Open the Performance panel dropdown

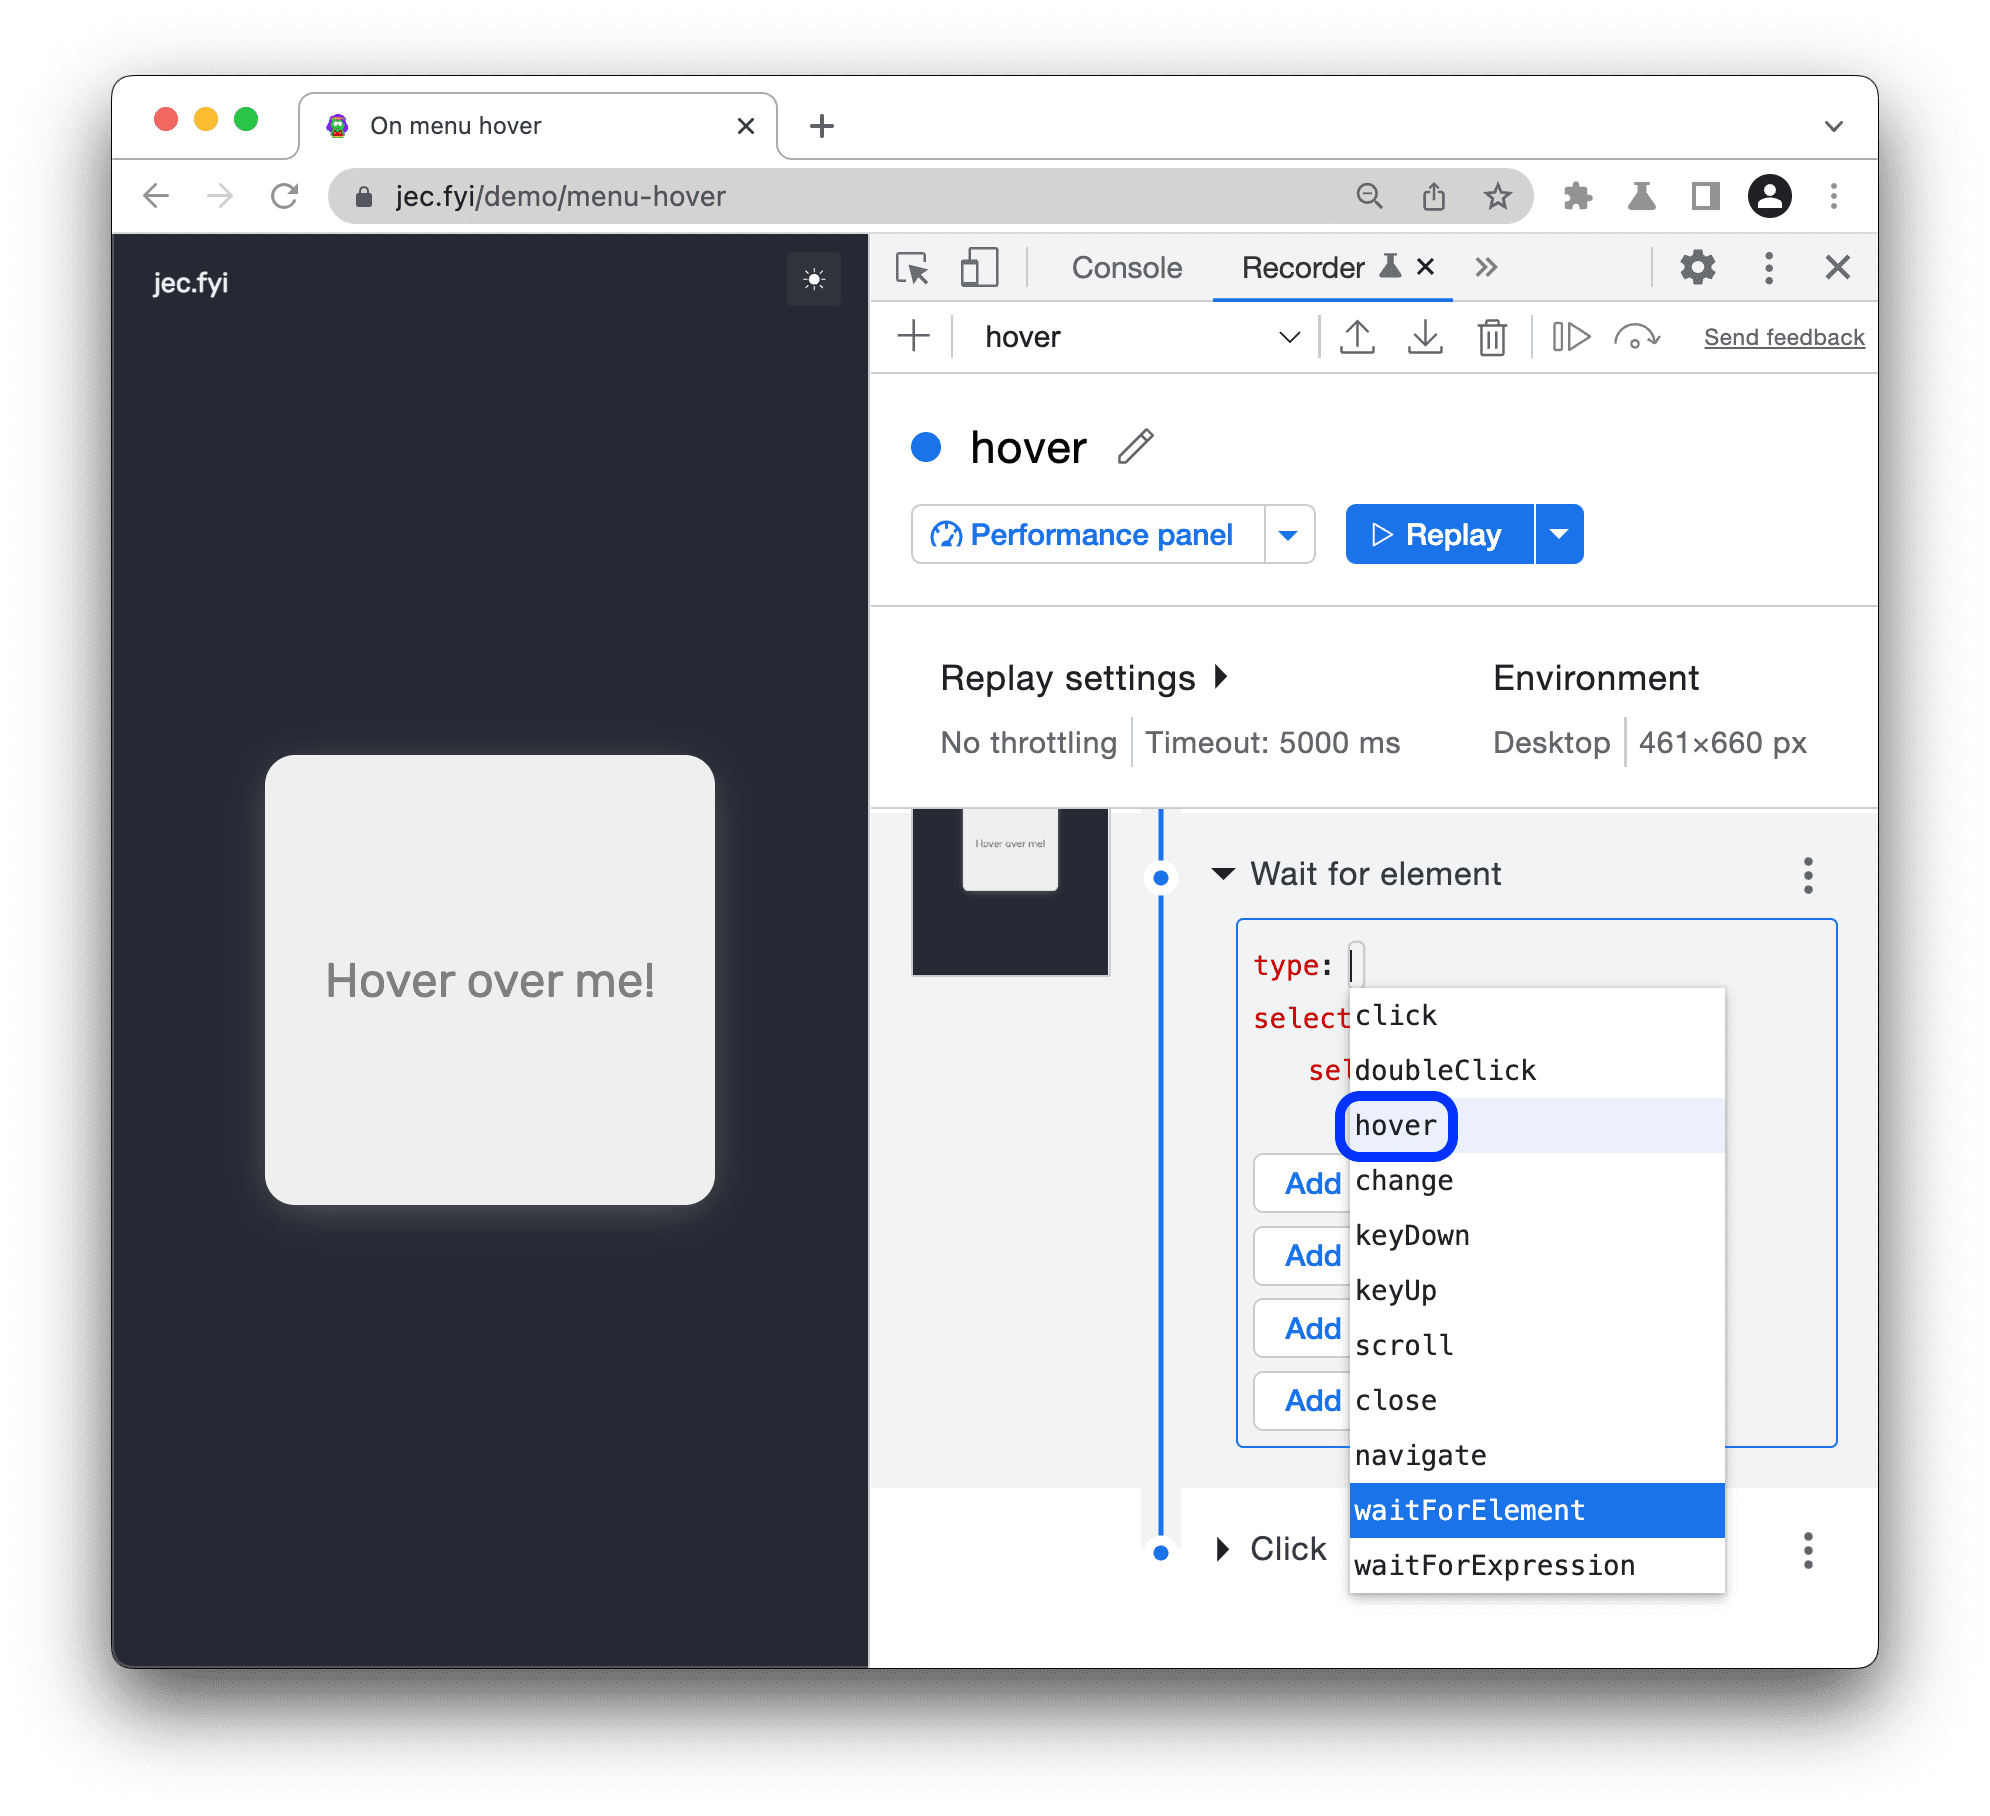[x=1288, y=534]
